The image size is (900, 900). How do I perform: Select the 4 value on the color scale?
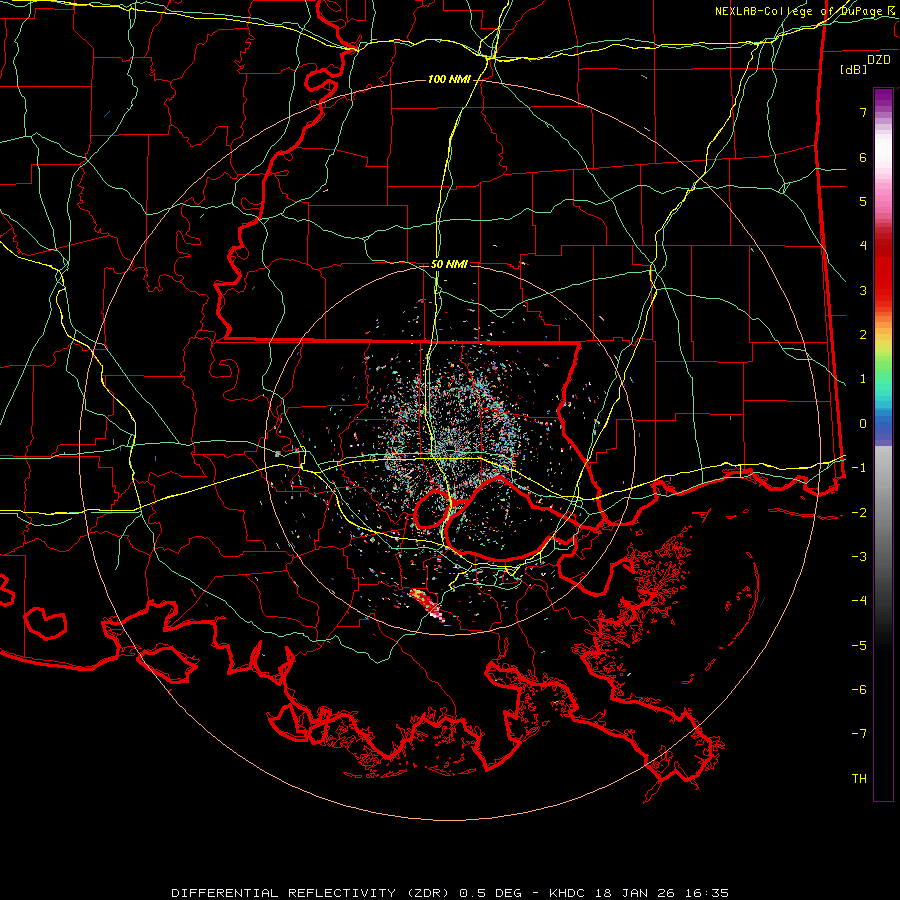(863, 246)
